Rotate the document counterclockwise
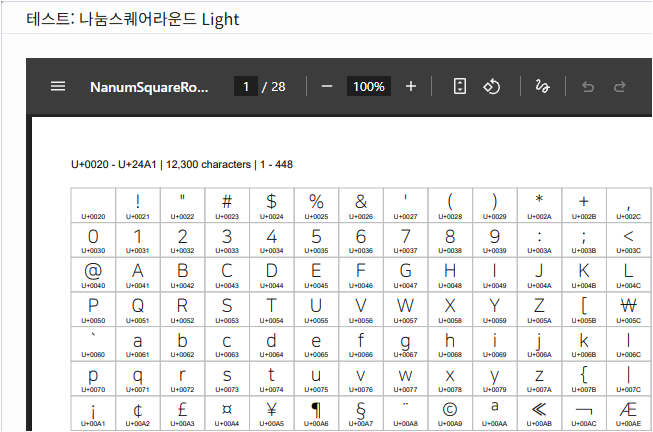Image resolution: width=653 pixels, height=432 pixels. (x=492, y=86)
